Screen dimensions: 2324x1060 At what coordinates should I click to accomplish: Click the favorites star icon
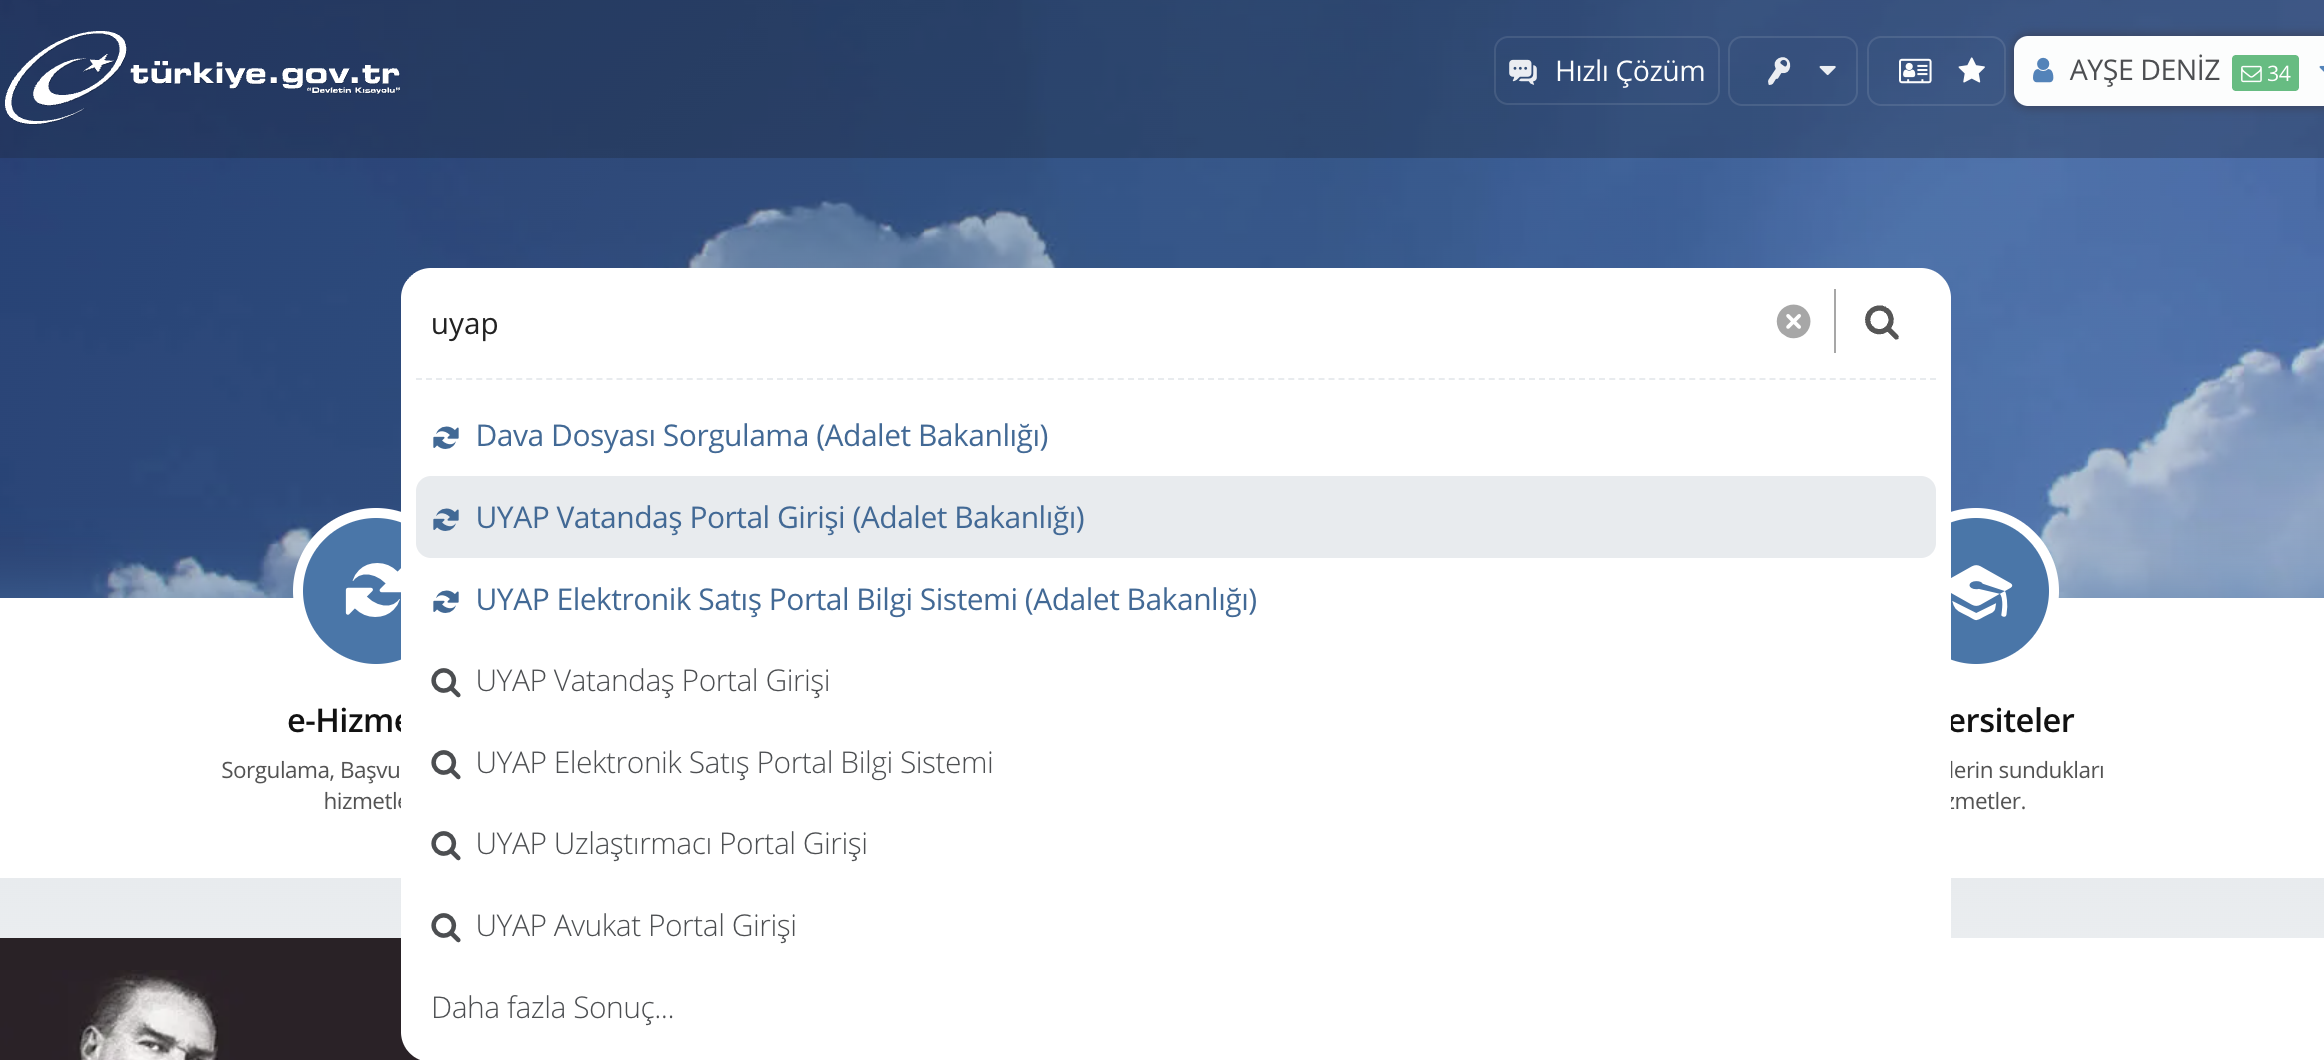(1971, 71)
